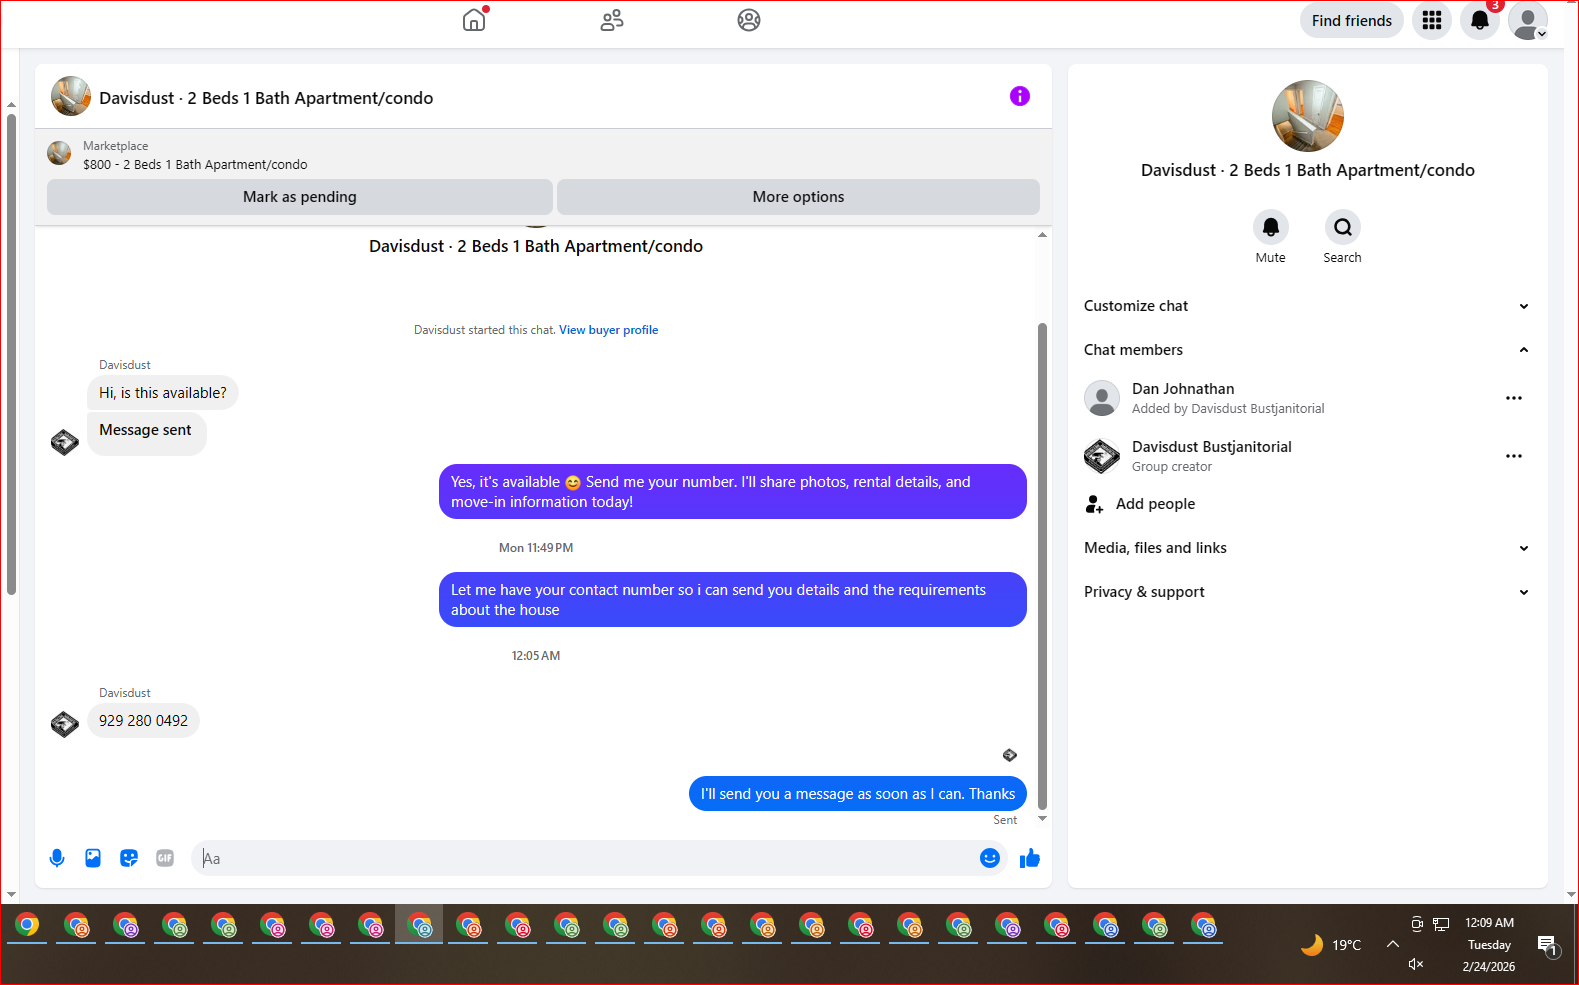Image resolution: width=1579 pixels, height=985 pixels.
Task: Click the chat header listing avatar
Action: tap(71, 96)
